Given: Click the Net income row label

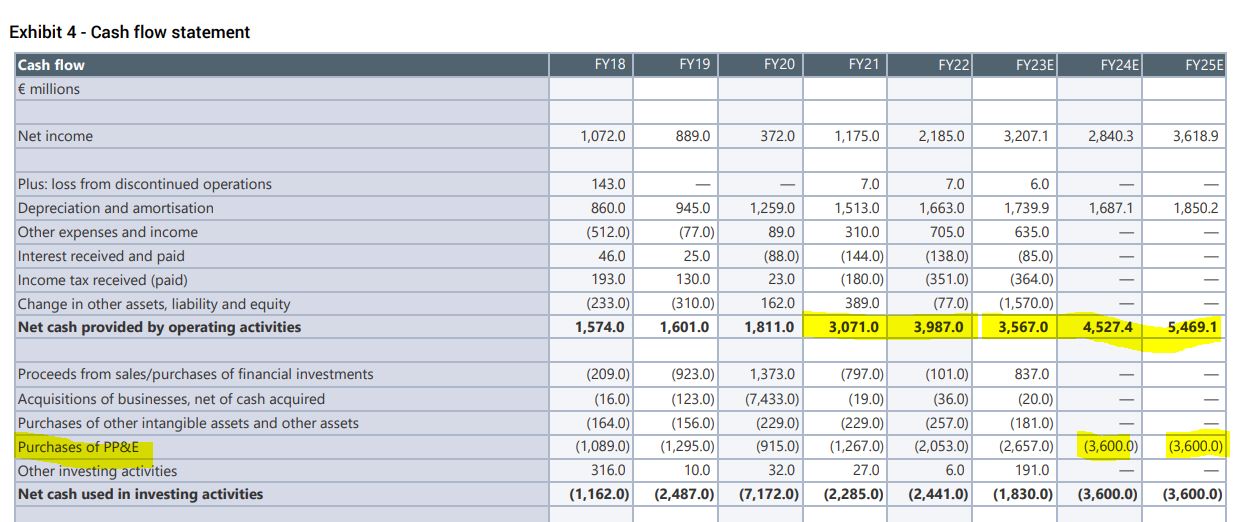Looking at the screenshot, I should (55, 136).
